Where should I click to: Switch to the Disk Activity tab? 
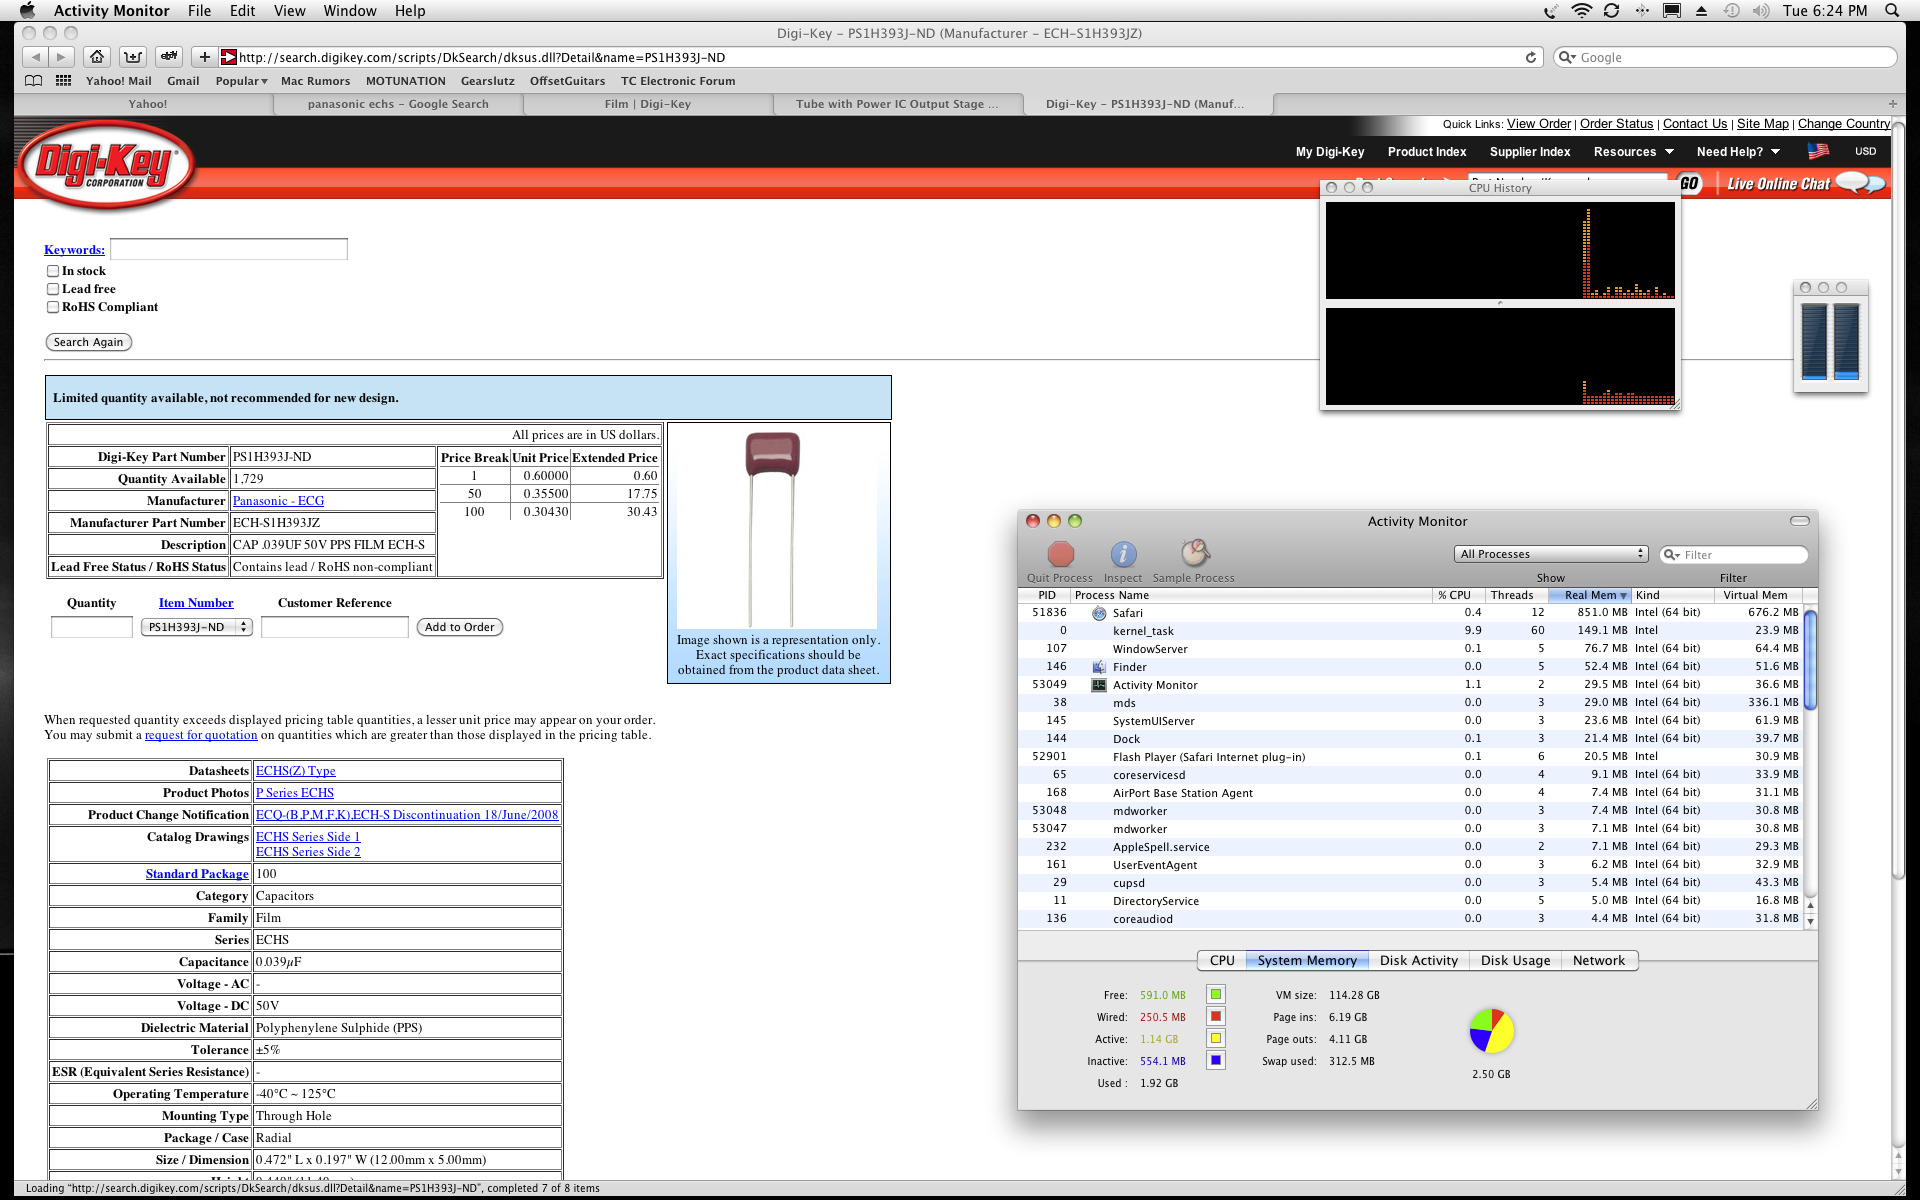coord(1418,960)
